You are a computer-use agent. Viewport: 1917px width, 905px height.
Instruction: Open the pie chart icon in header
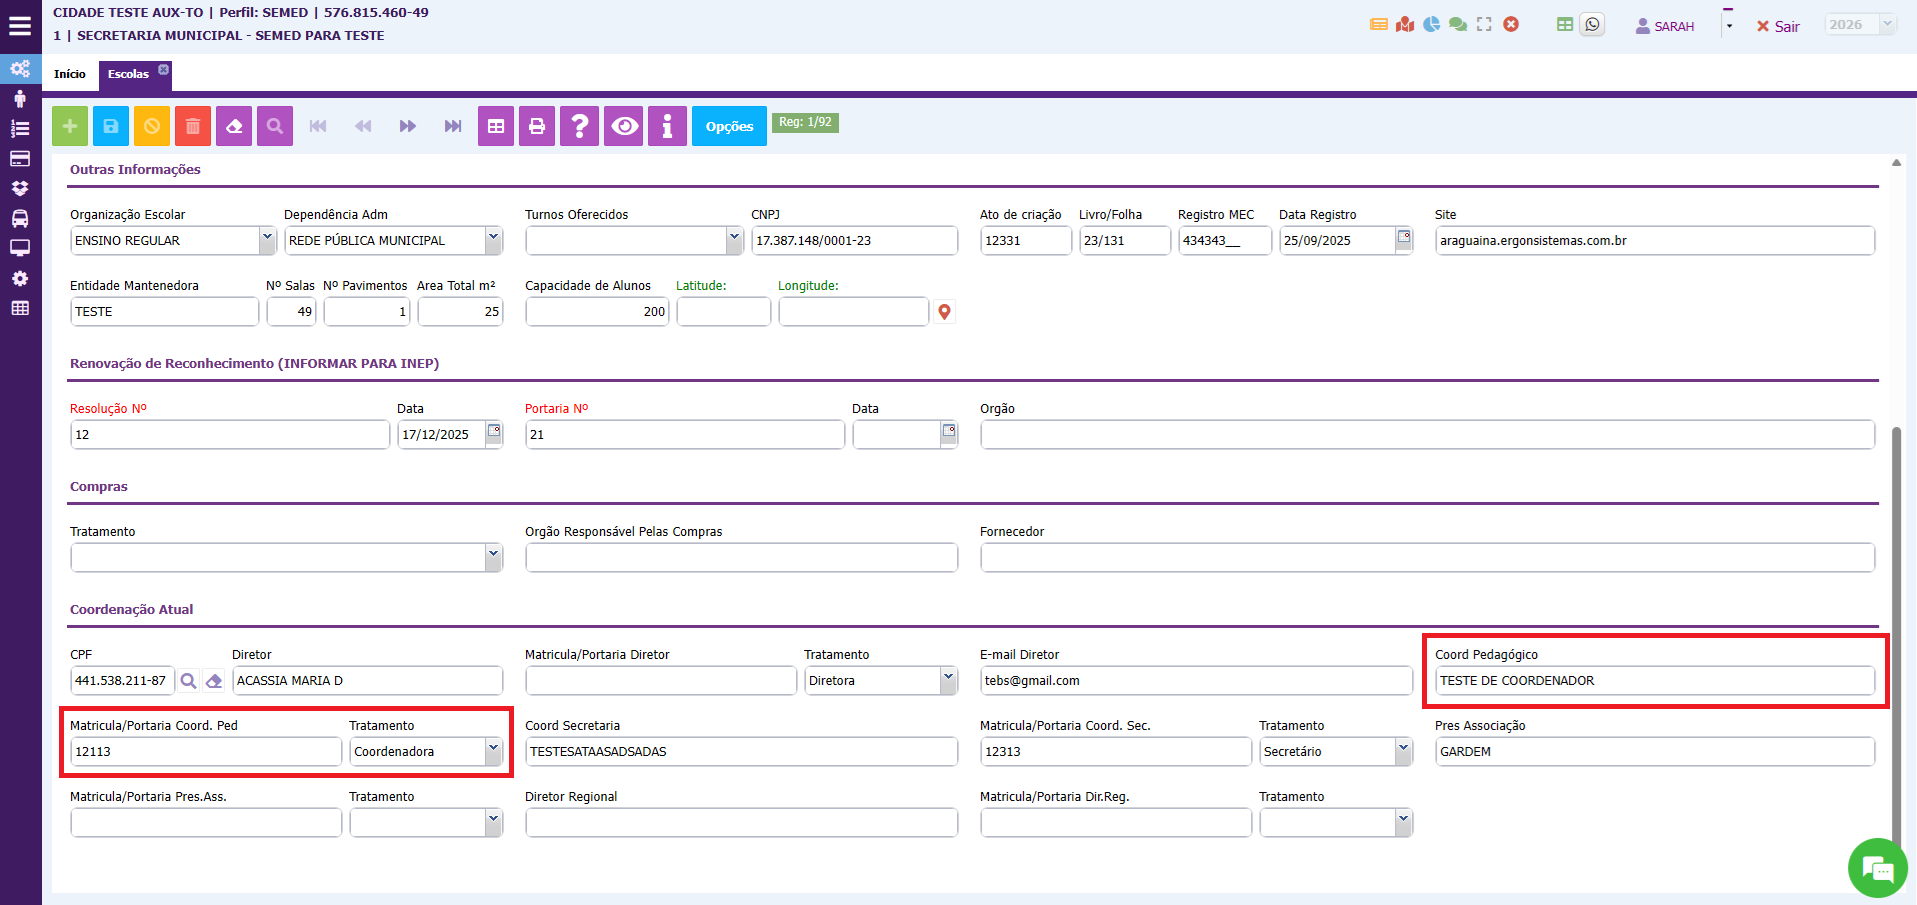pyautogui.click(x=1432, y=25)
